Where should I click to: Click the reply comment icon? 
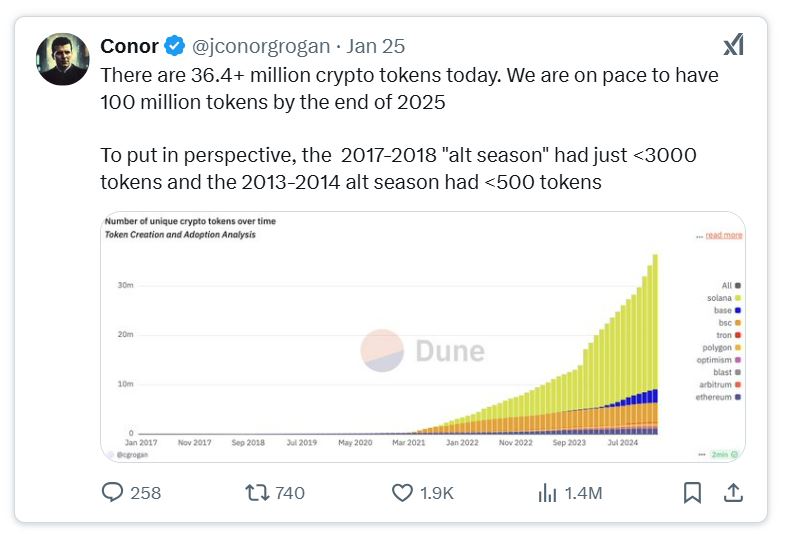[112, 492]
